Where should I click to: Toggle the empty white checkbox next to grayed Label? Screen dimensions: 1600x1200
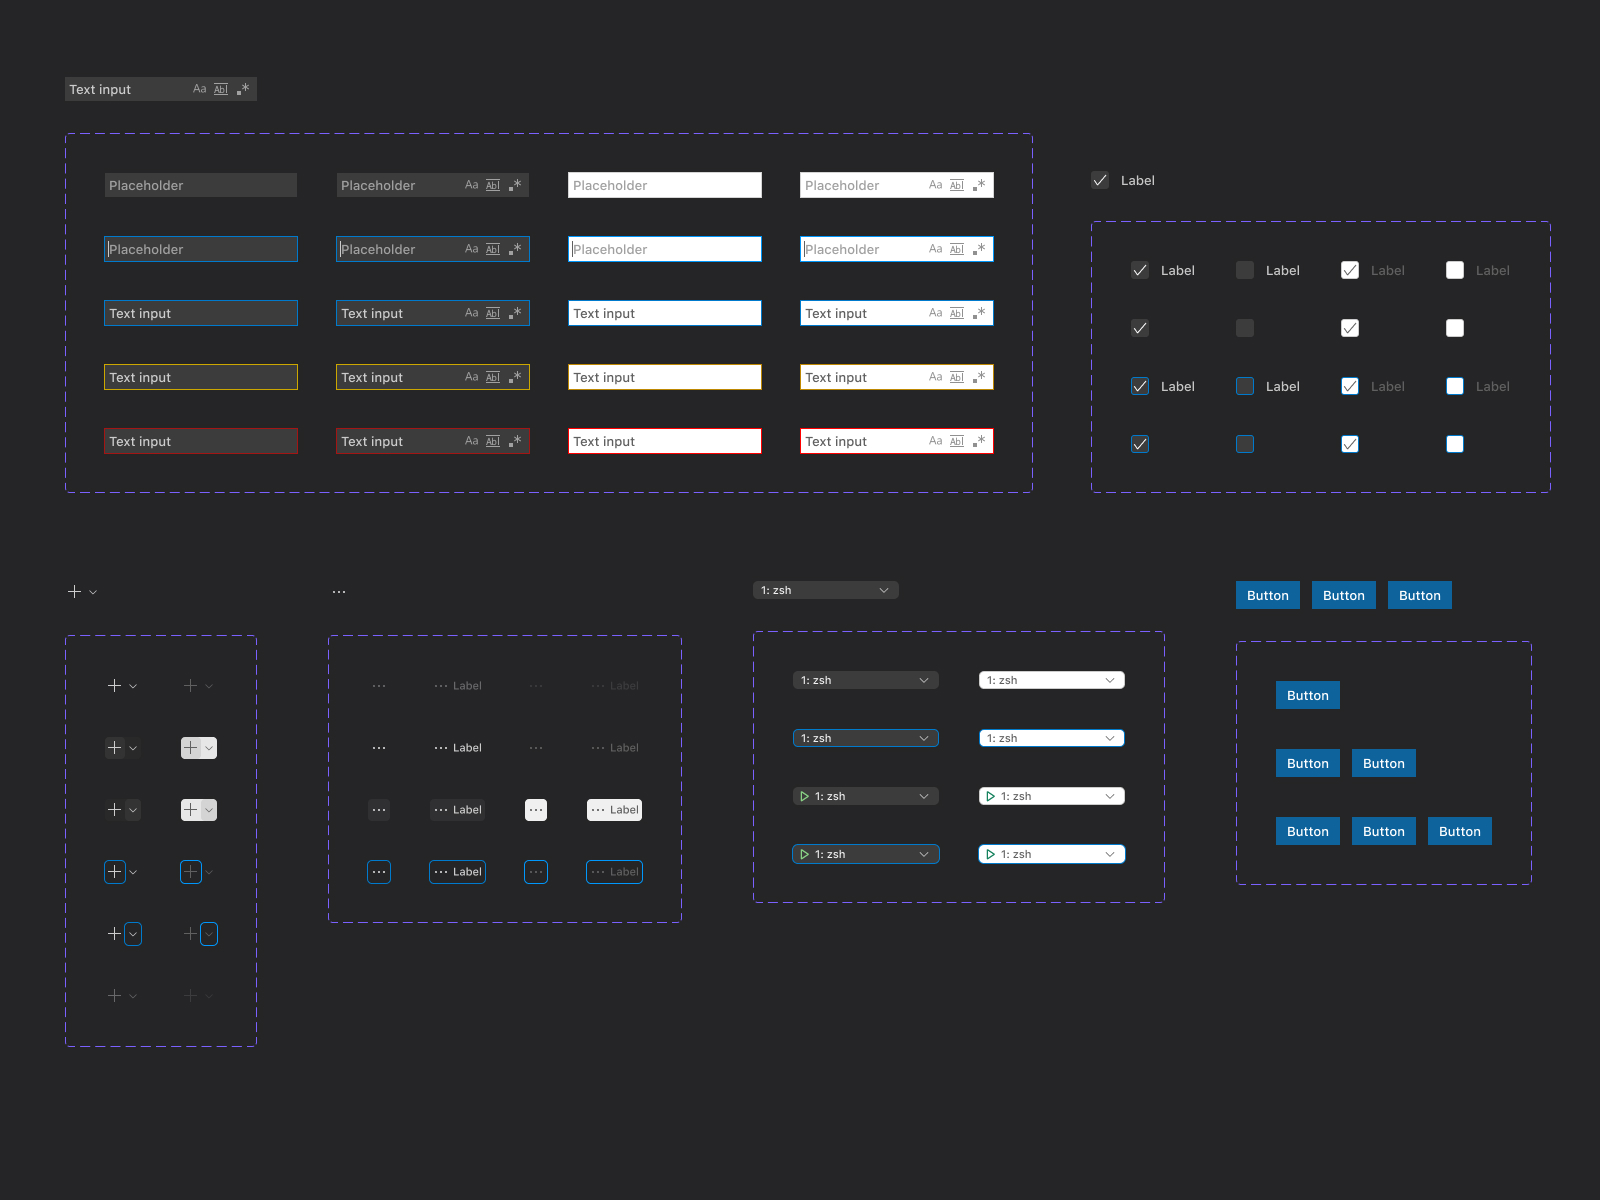[x=1455, y=270]
